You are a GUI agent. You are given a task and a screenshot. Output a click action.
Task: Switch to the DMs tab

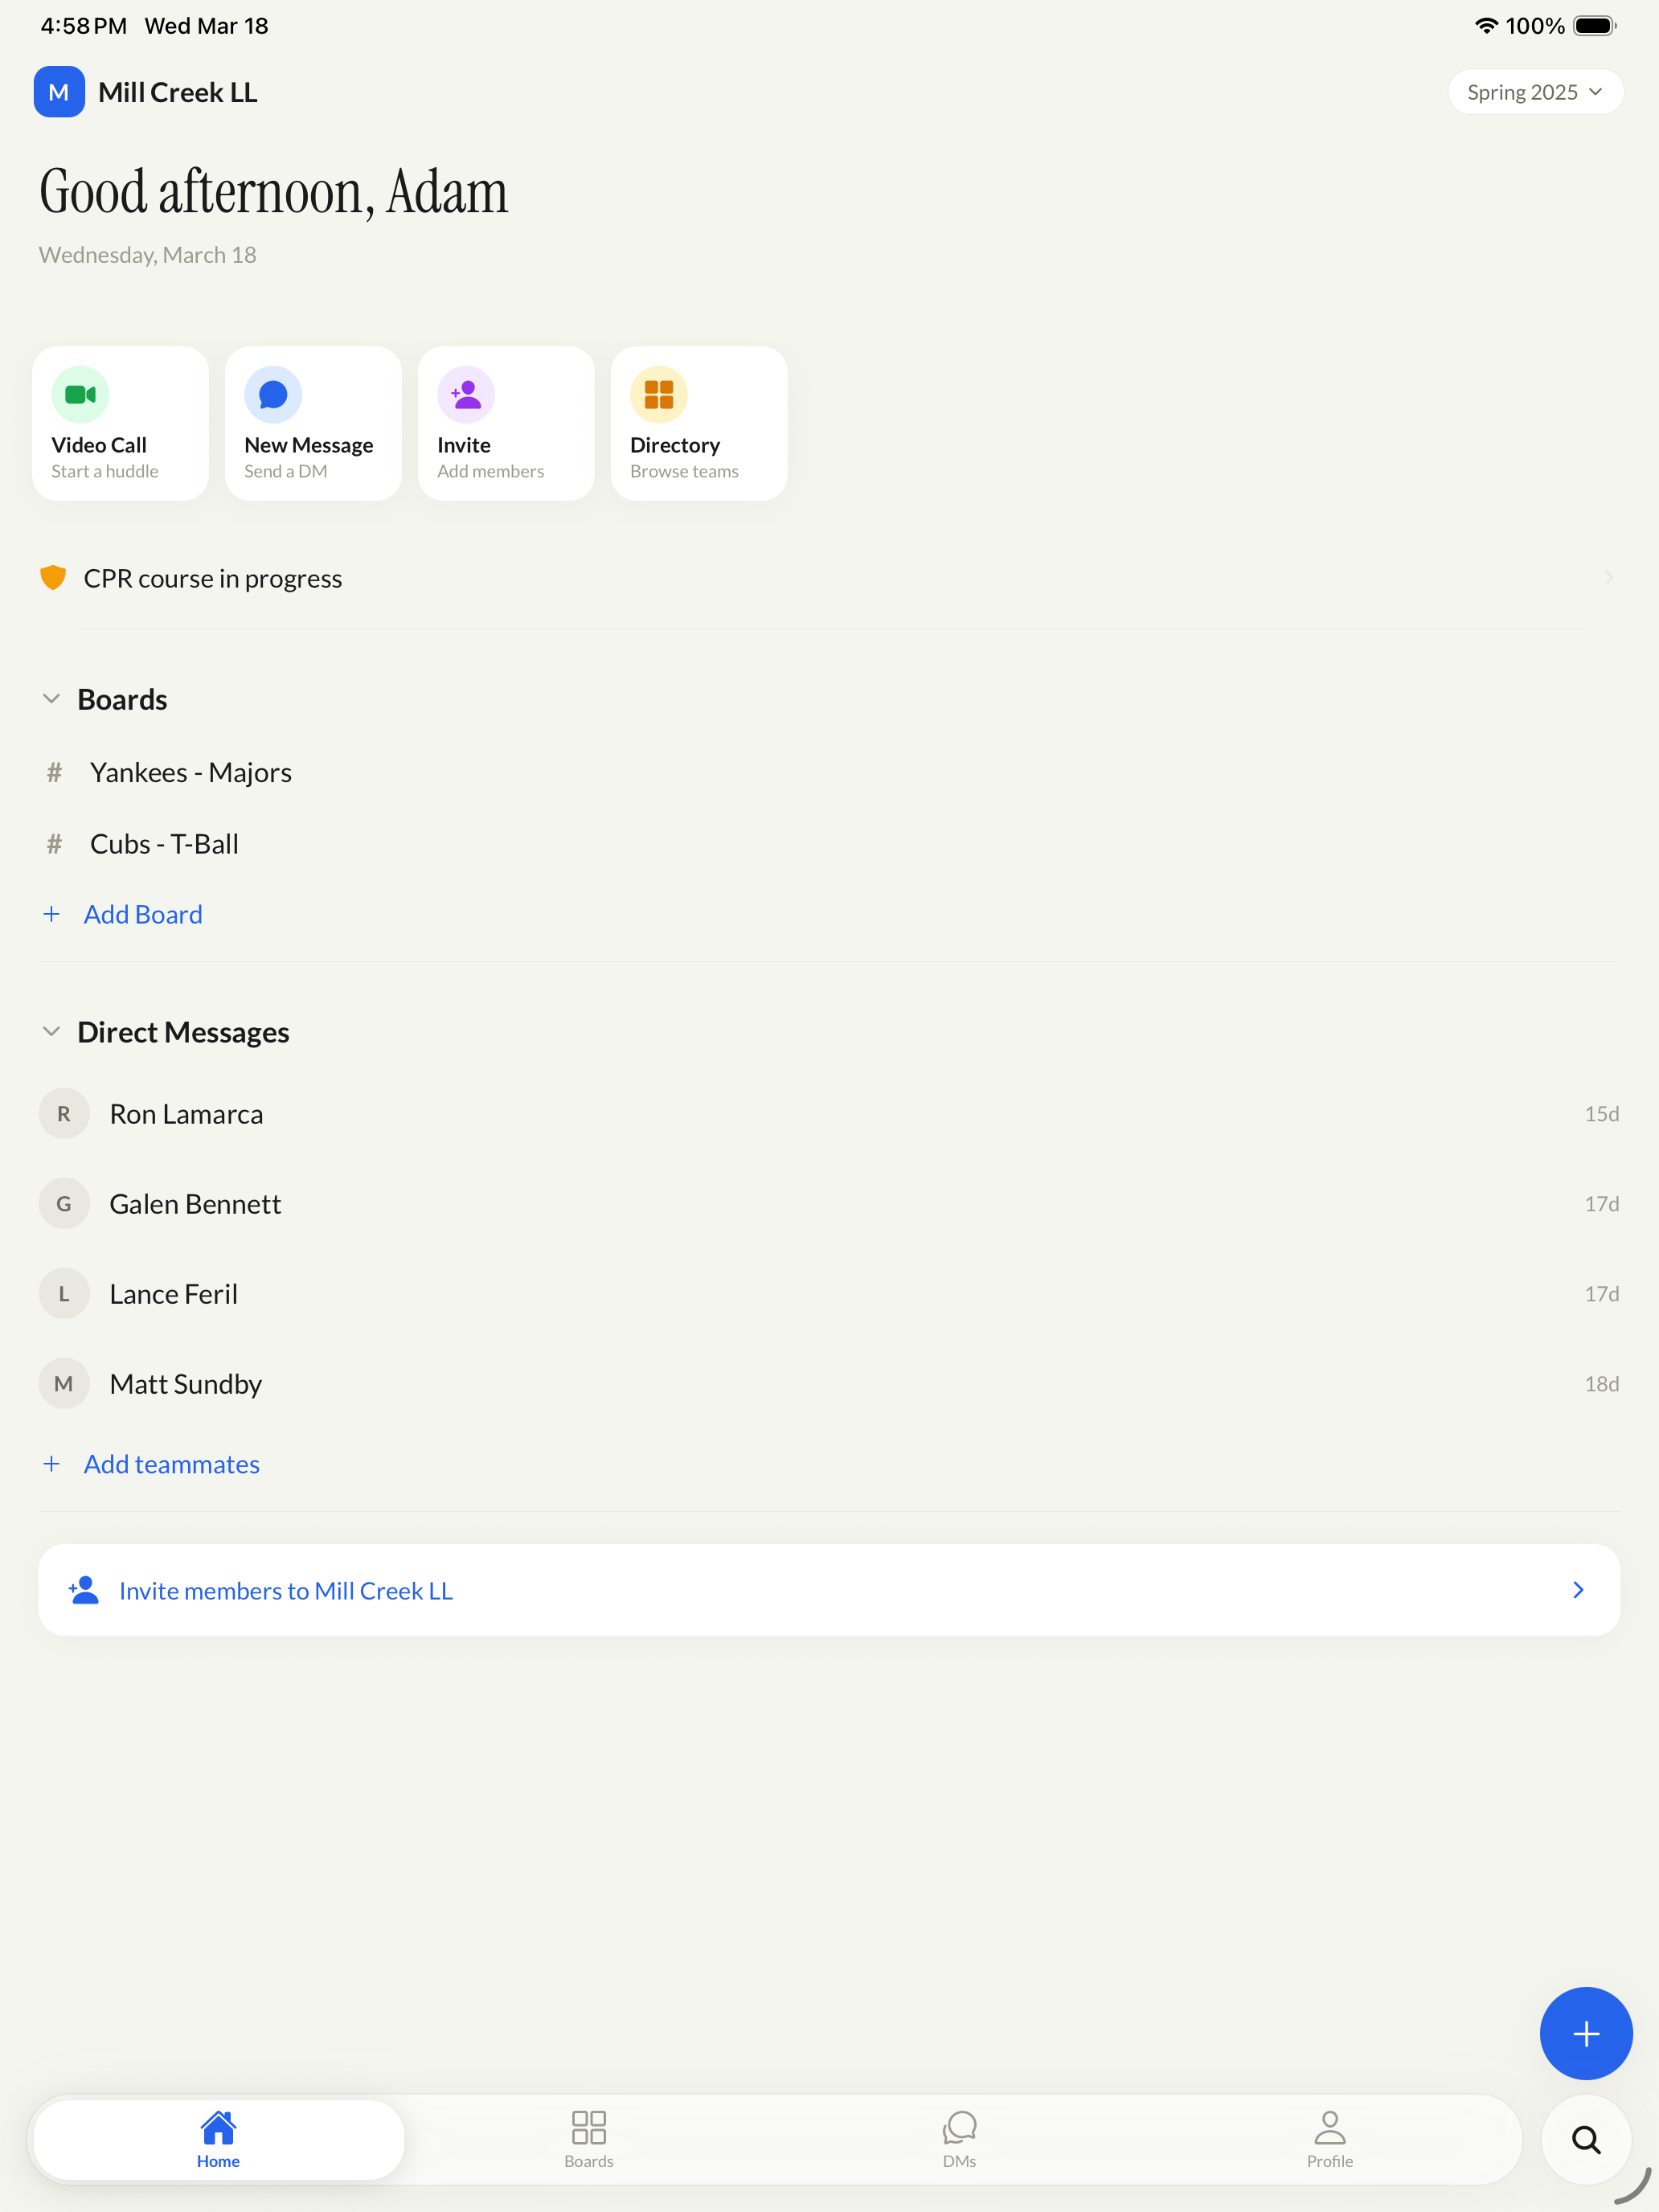[959, 2140]
